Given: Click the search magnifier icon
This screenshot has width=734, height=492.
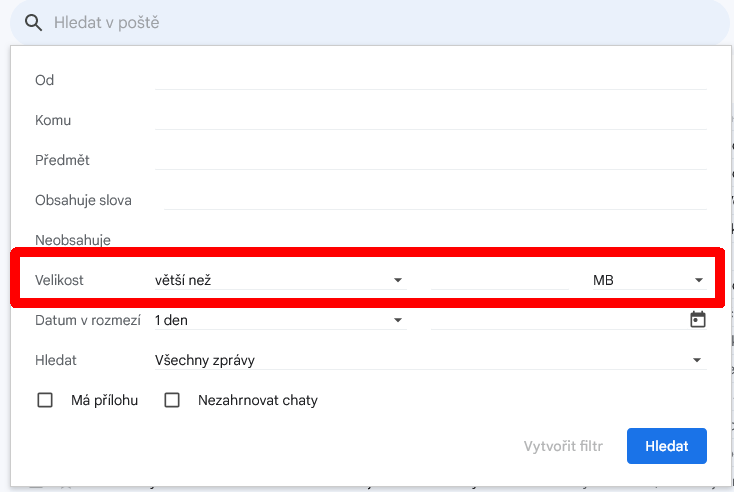Looking at the screenshot, I should pos(34,22).
